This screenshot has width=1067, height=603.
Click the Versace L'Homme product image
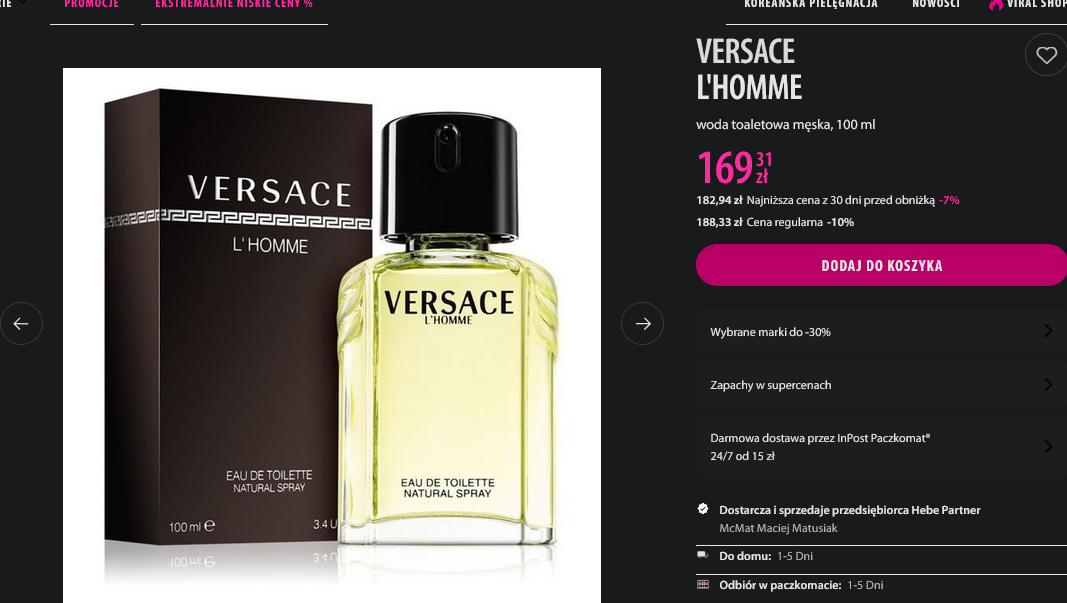point(332,335)
